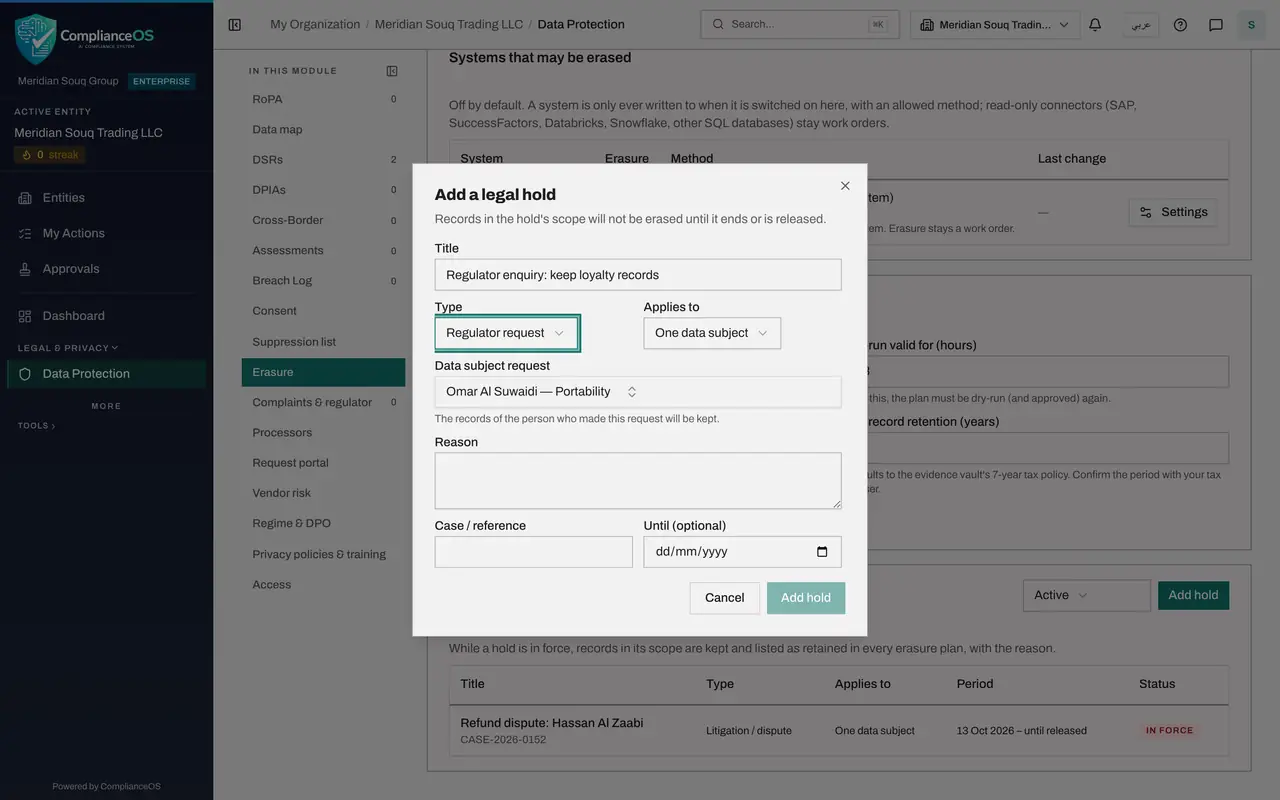Click into the Title field
This screenshot has height=800, width=1280.
(x=638, y=275)
